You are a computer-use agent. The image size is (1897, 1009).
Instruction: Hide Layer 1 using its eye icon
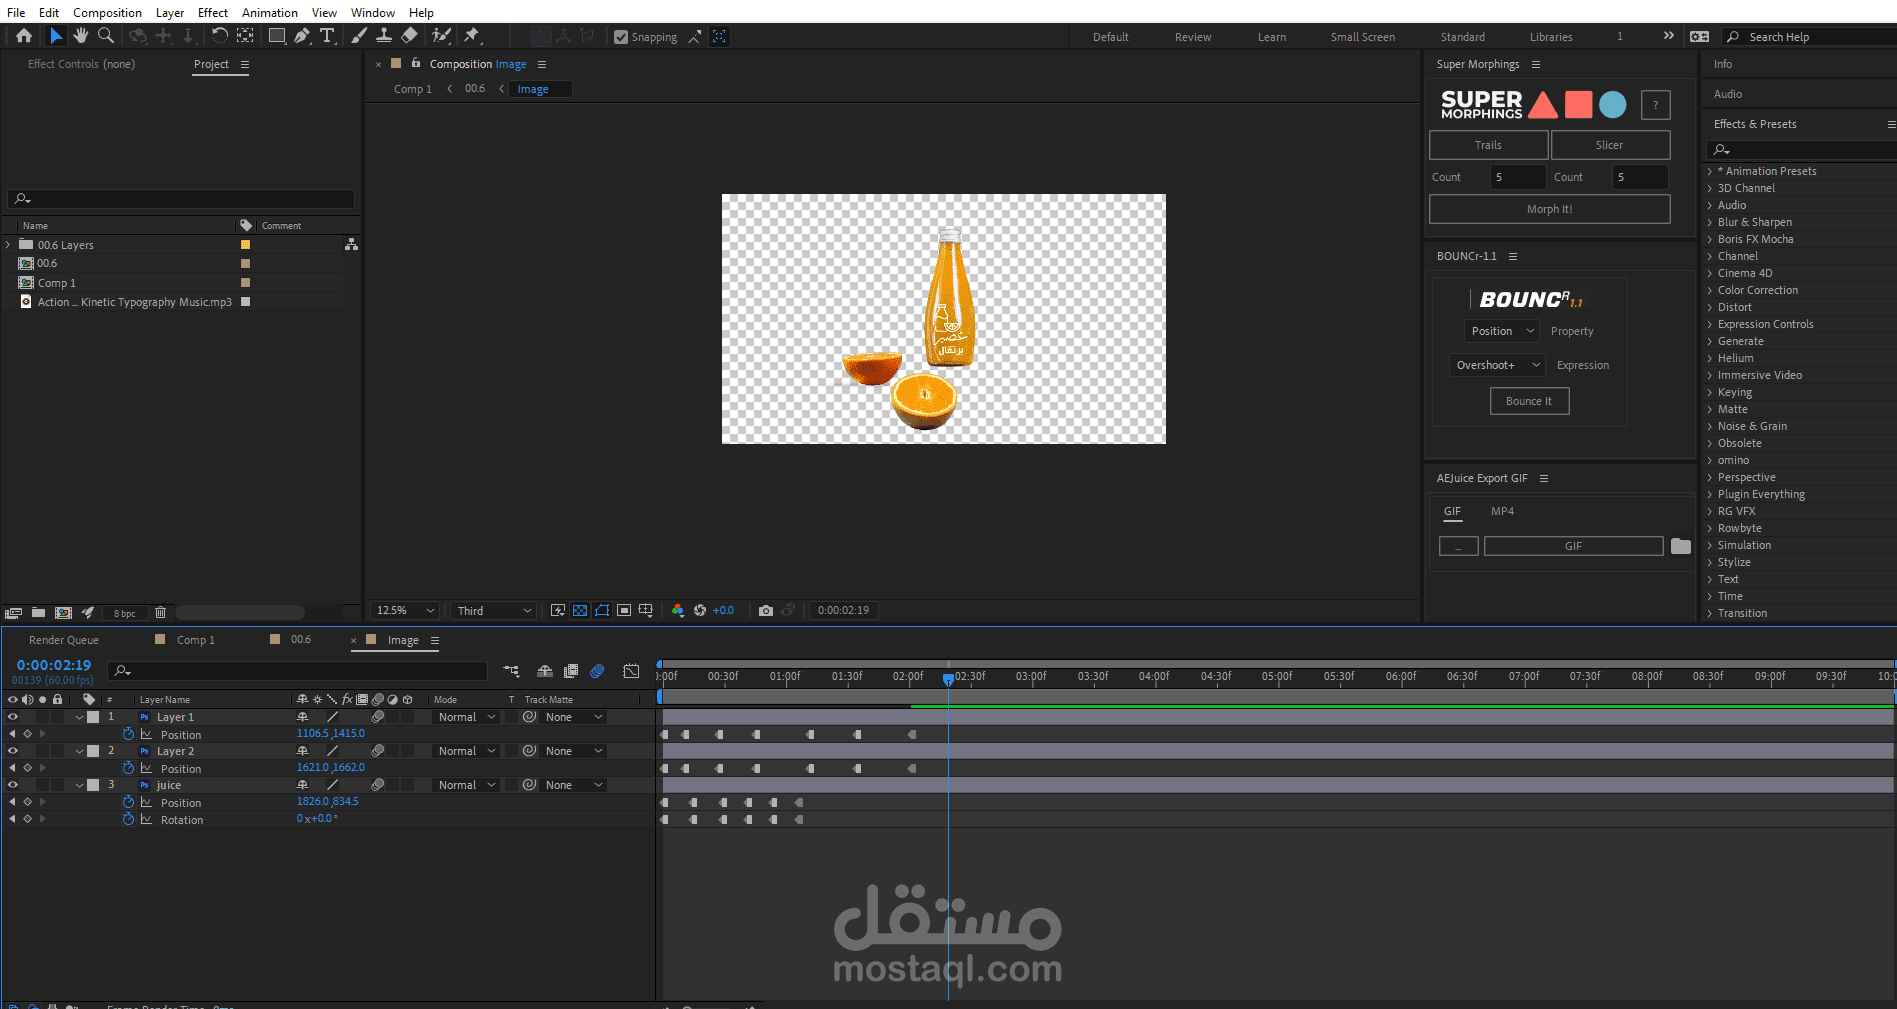coord(13,717)
